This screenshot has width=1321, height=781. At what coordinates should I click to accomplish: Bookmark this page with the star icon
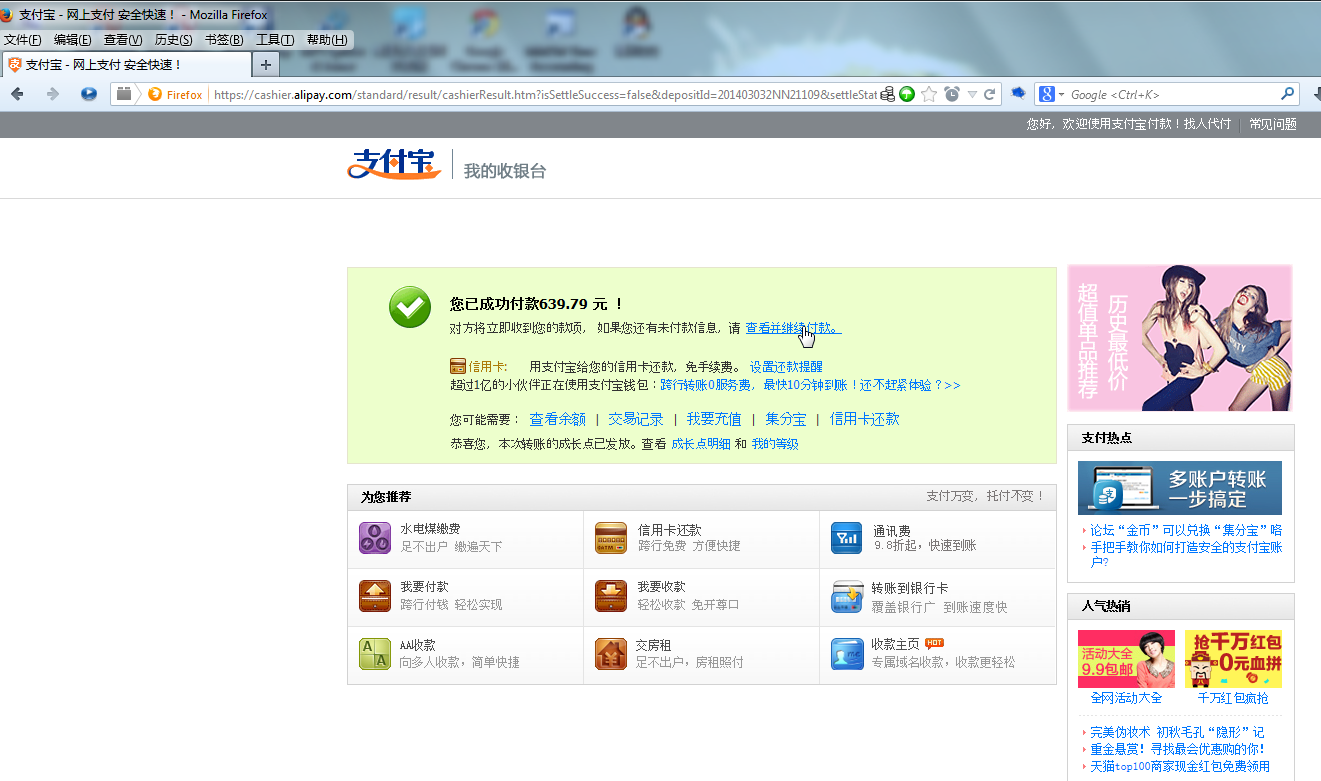pos(929,94)
